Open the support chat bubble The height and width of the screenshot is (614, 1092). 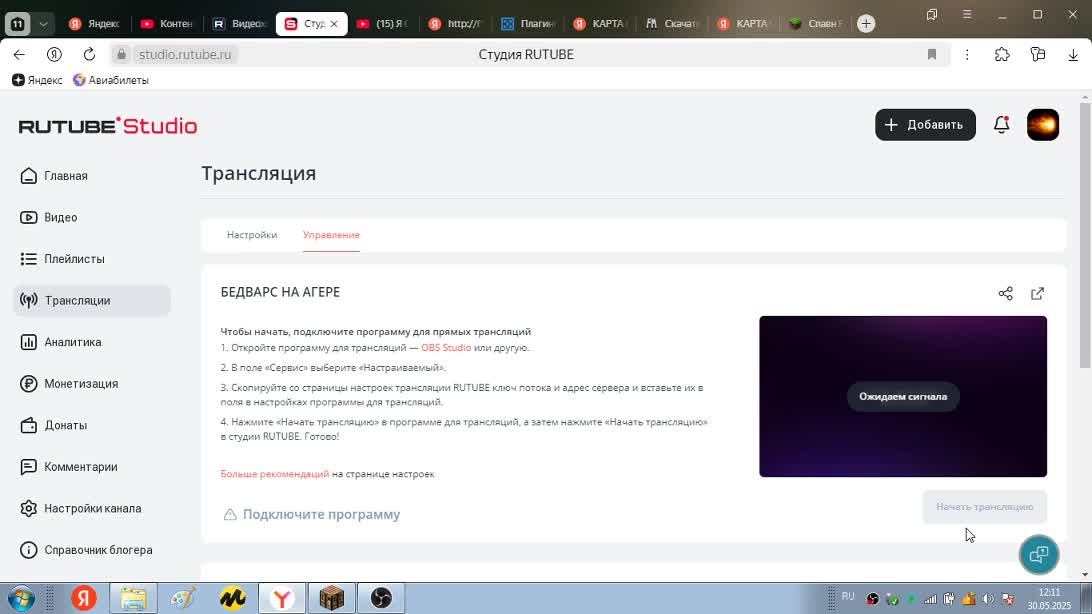1039,555
